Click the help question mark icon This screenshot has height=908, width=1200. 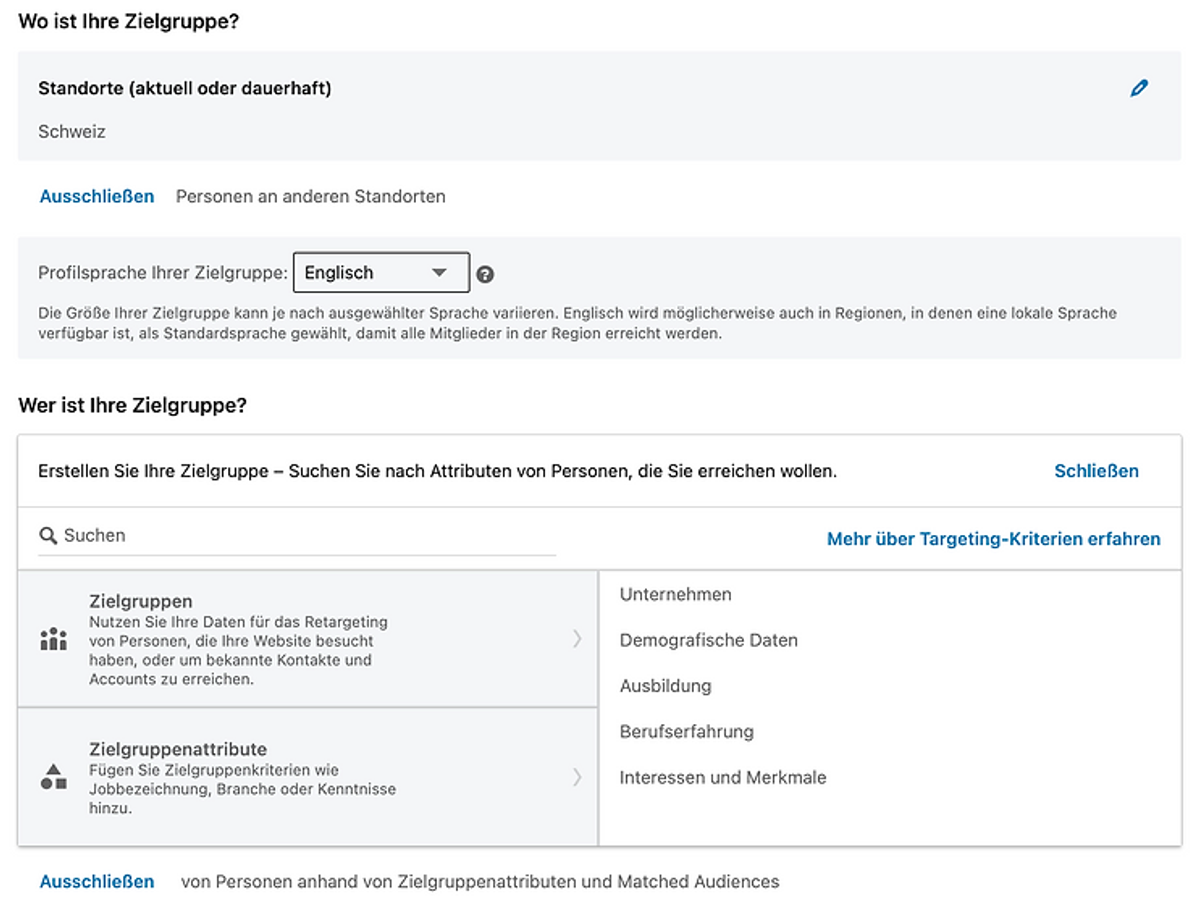click(485, 274)
